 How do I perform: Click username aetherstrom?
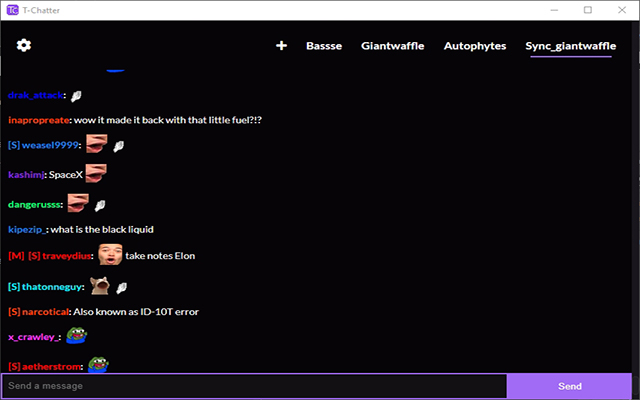point(51,366)
